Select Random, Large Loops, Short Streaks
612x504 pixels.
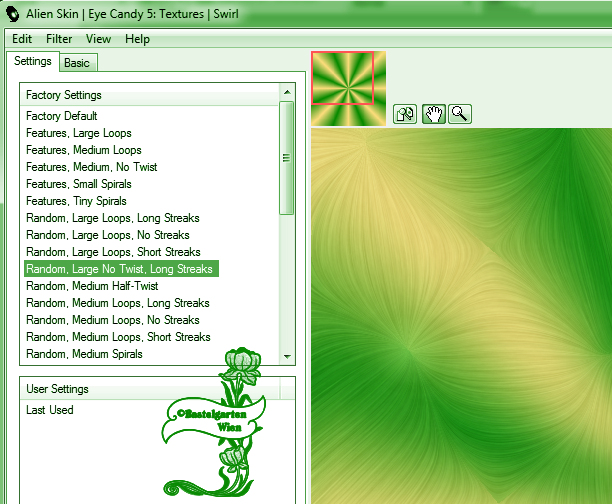[113, 252]
